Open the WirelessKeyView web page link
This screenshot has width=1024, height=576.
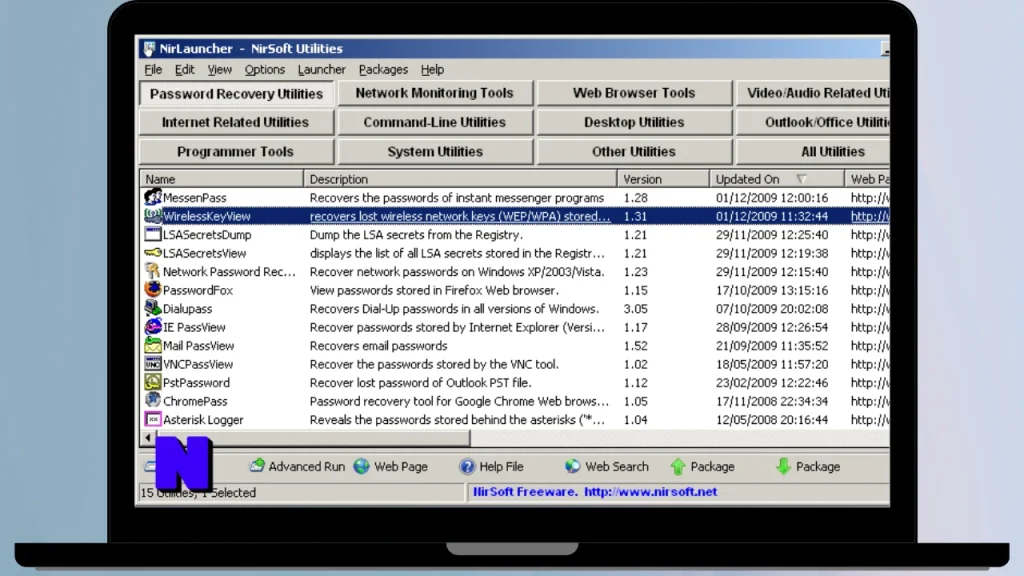pyautogui.click(x=870, y=216)
